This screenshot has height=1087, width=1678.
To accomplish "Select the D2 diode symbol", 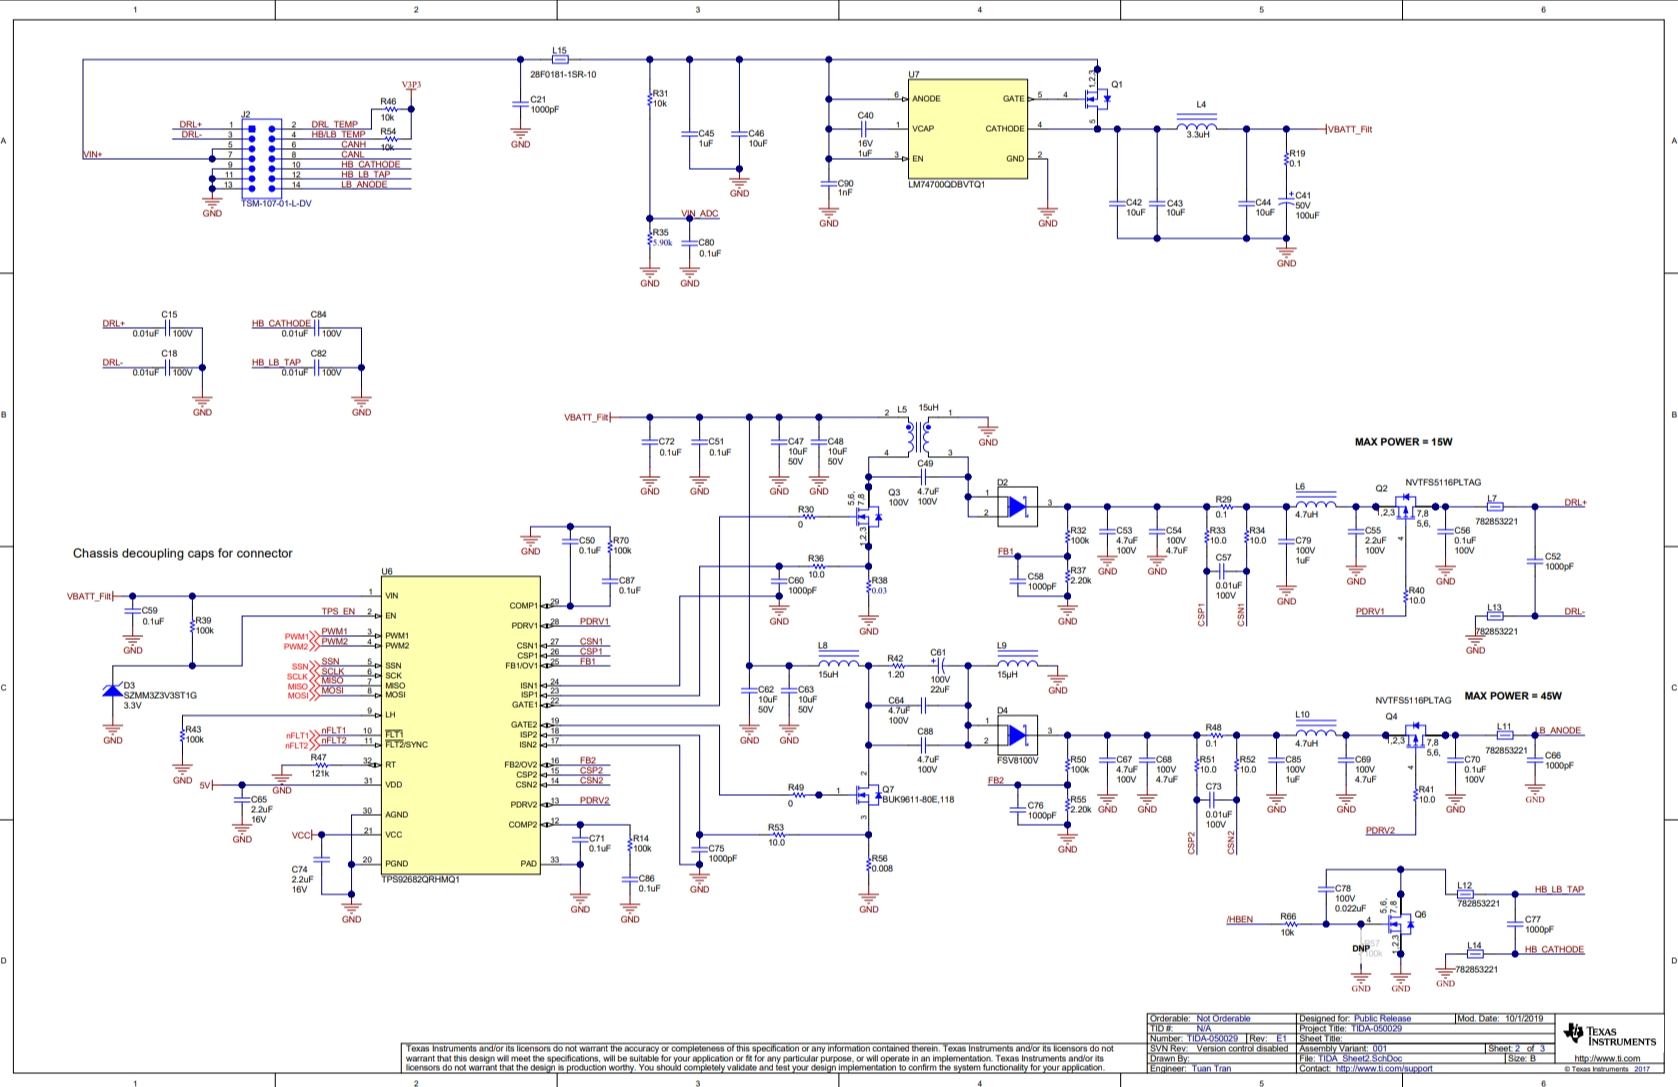I will [x=1017, y=507].
